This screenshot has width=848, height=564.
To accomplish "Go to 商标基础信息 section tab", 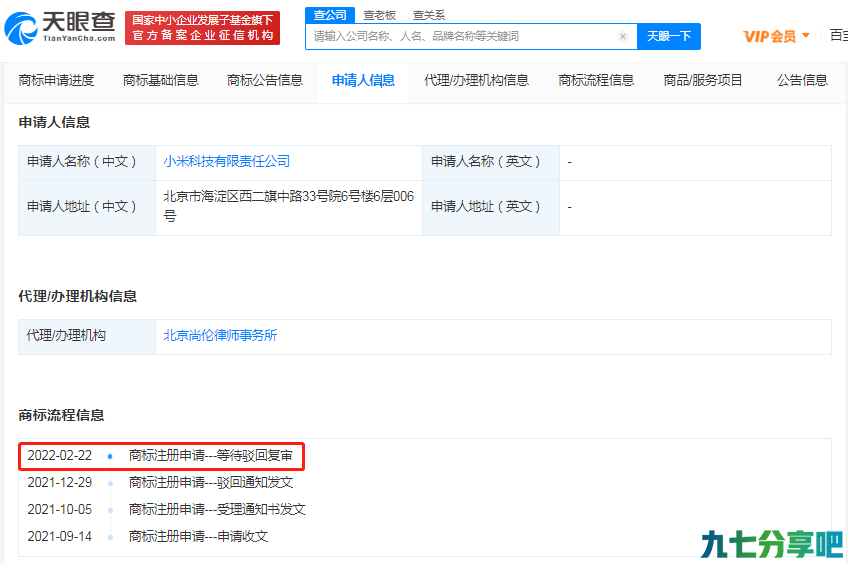I will click(x=161, y=81).
